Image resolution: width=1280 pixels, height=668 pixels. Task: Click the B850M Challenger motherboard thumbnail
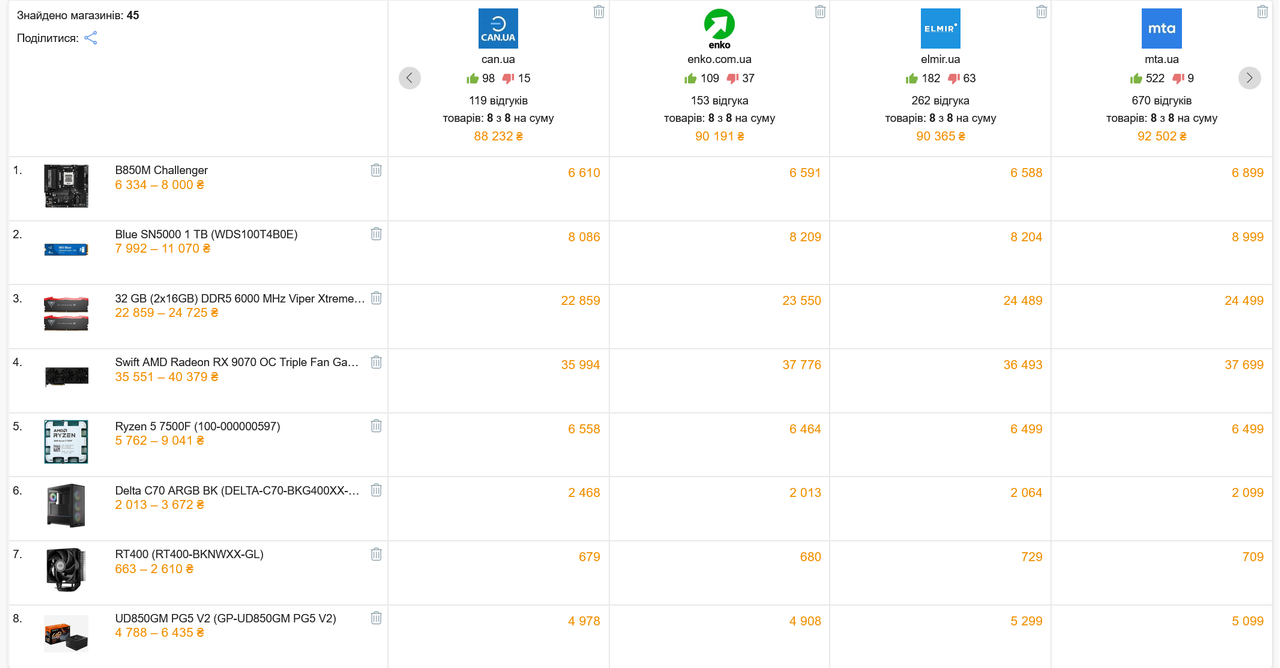(x=66, y=186)
